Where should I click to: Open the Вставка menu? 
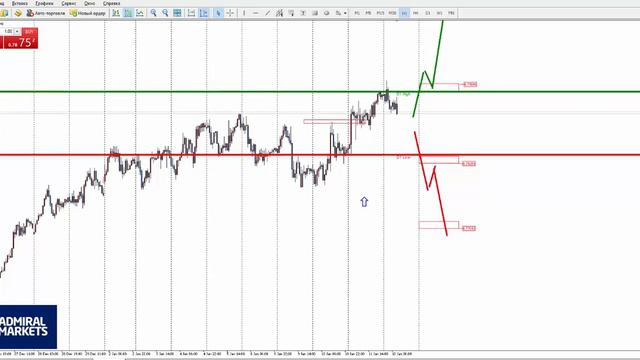(x=20, y=3)
